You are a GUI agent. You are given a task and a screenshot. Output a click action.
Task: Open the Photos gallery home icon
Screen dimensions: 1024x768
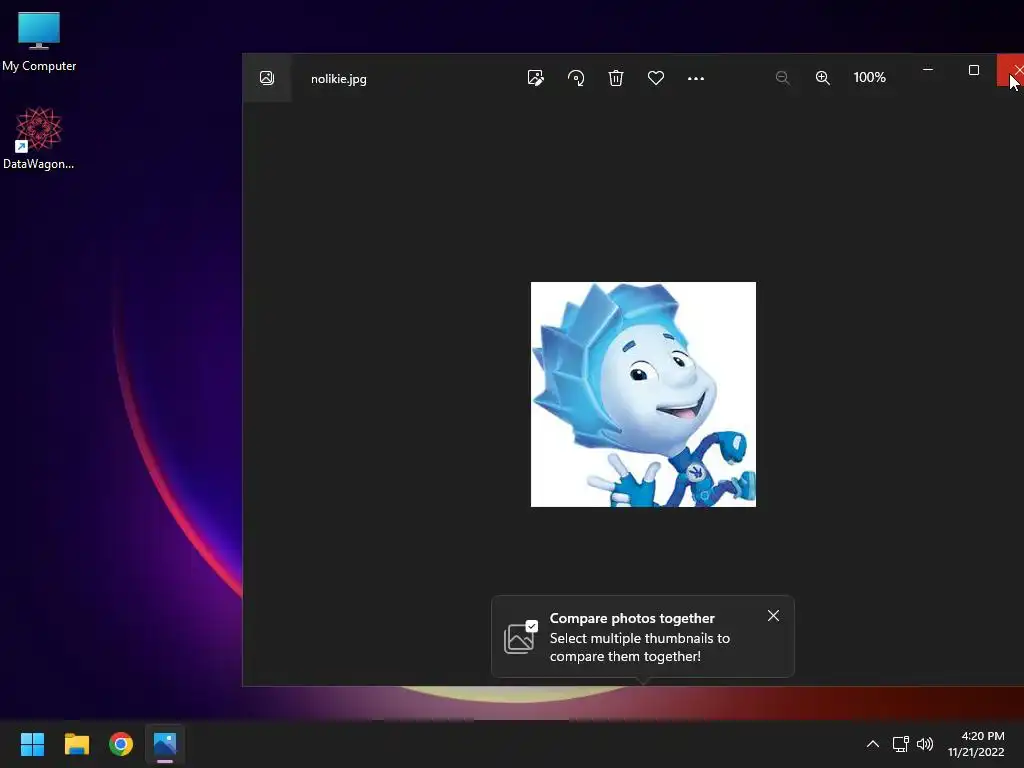[266, 78]
